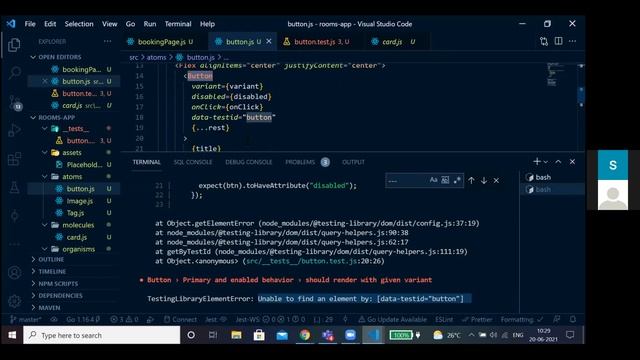Image resolution: width=640 pixels, height=360 pixels.
Task: Click Explorer panel more actions ellipsis
Action: tap(107, 41)
